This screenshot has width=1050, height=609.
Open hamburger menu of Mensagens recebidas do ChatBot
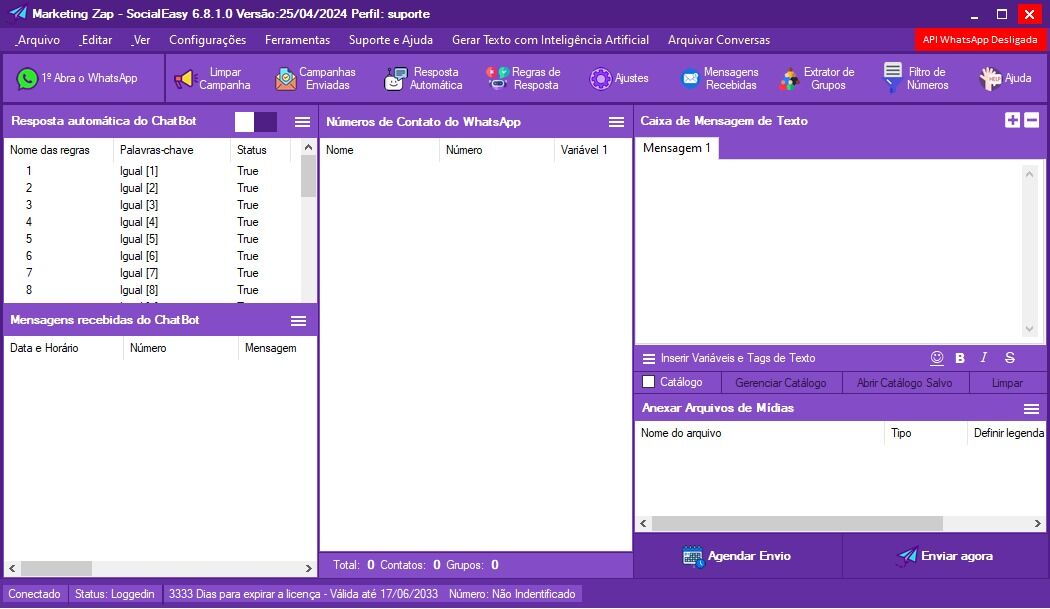point(298,321)
